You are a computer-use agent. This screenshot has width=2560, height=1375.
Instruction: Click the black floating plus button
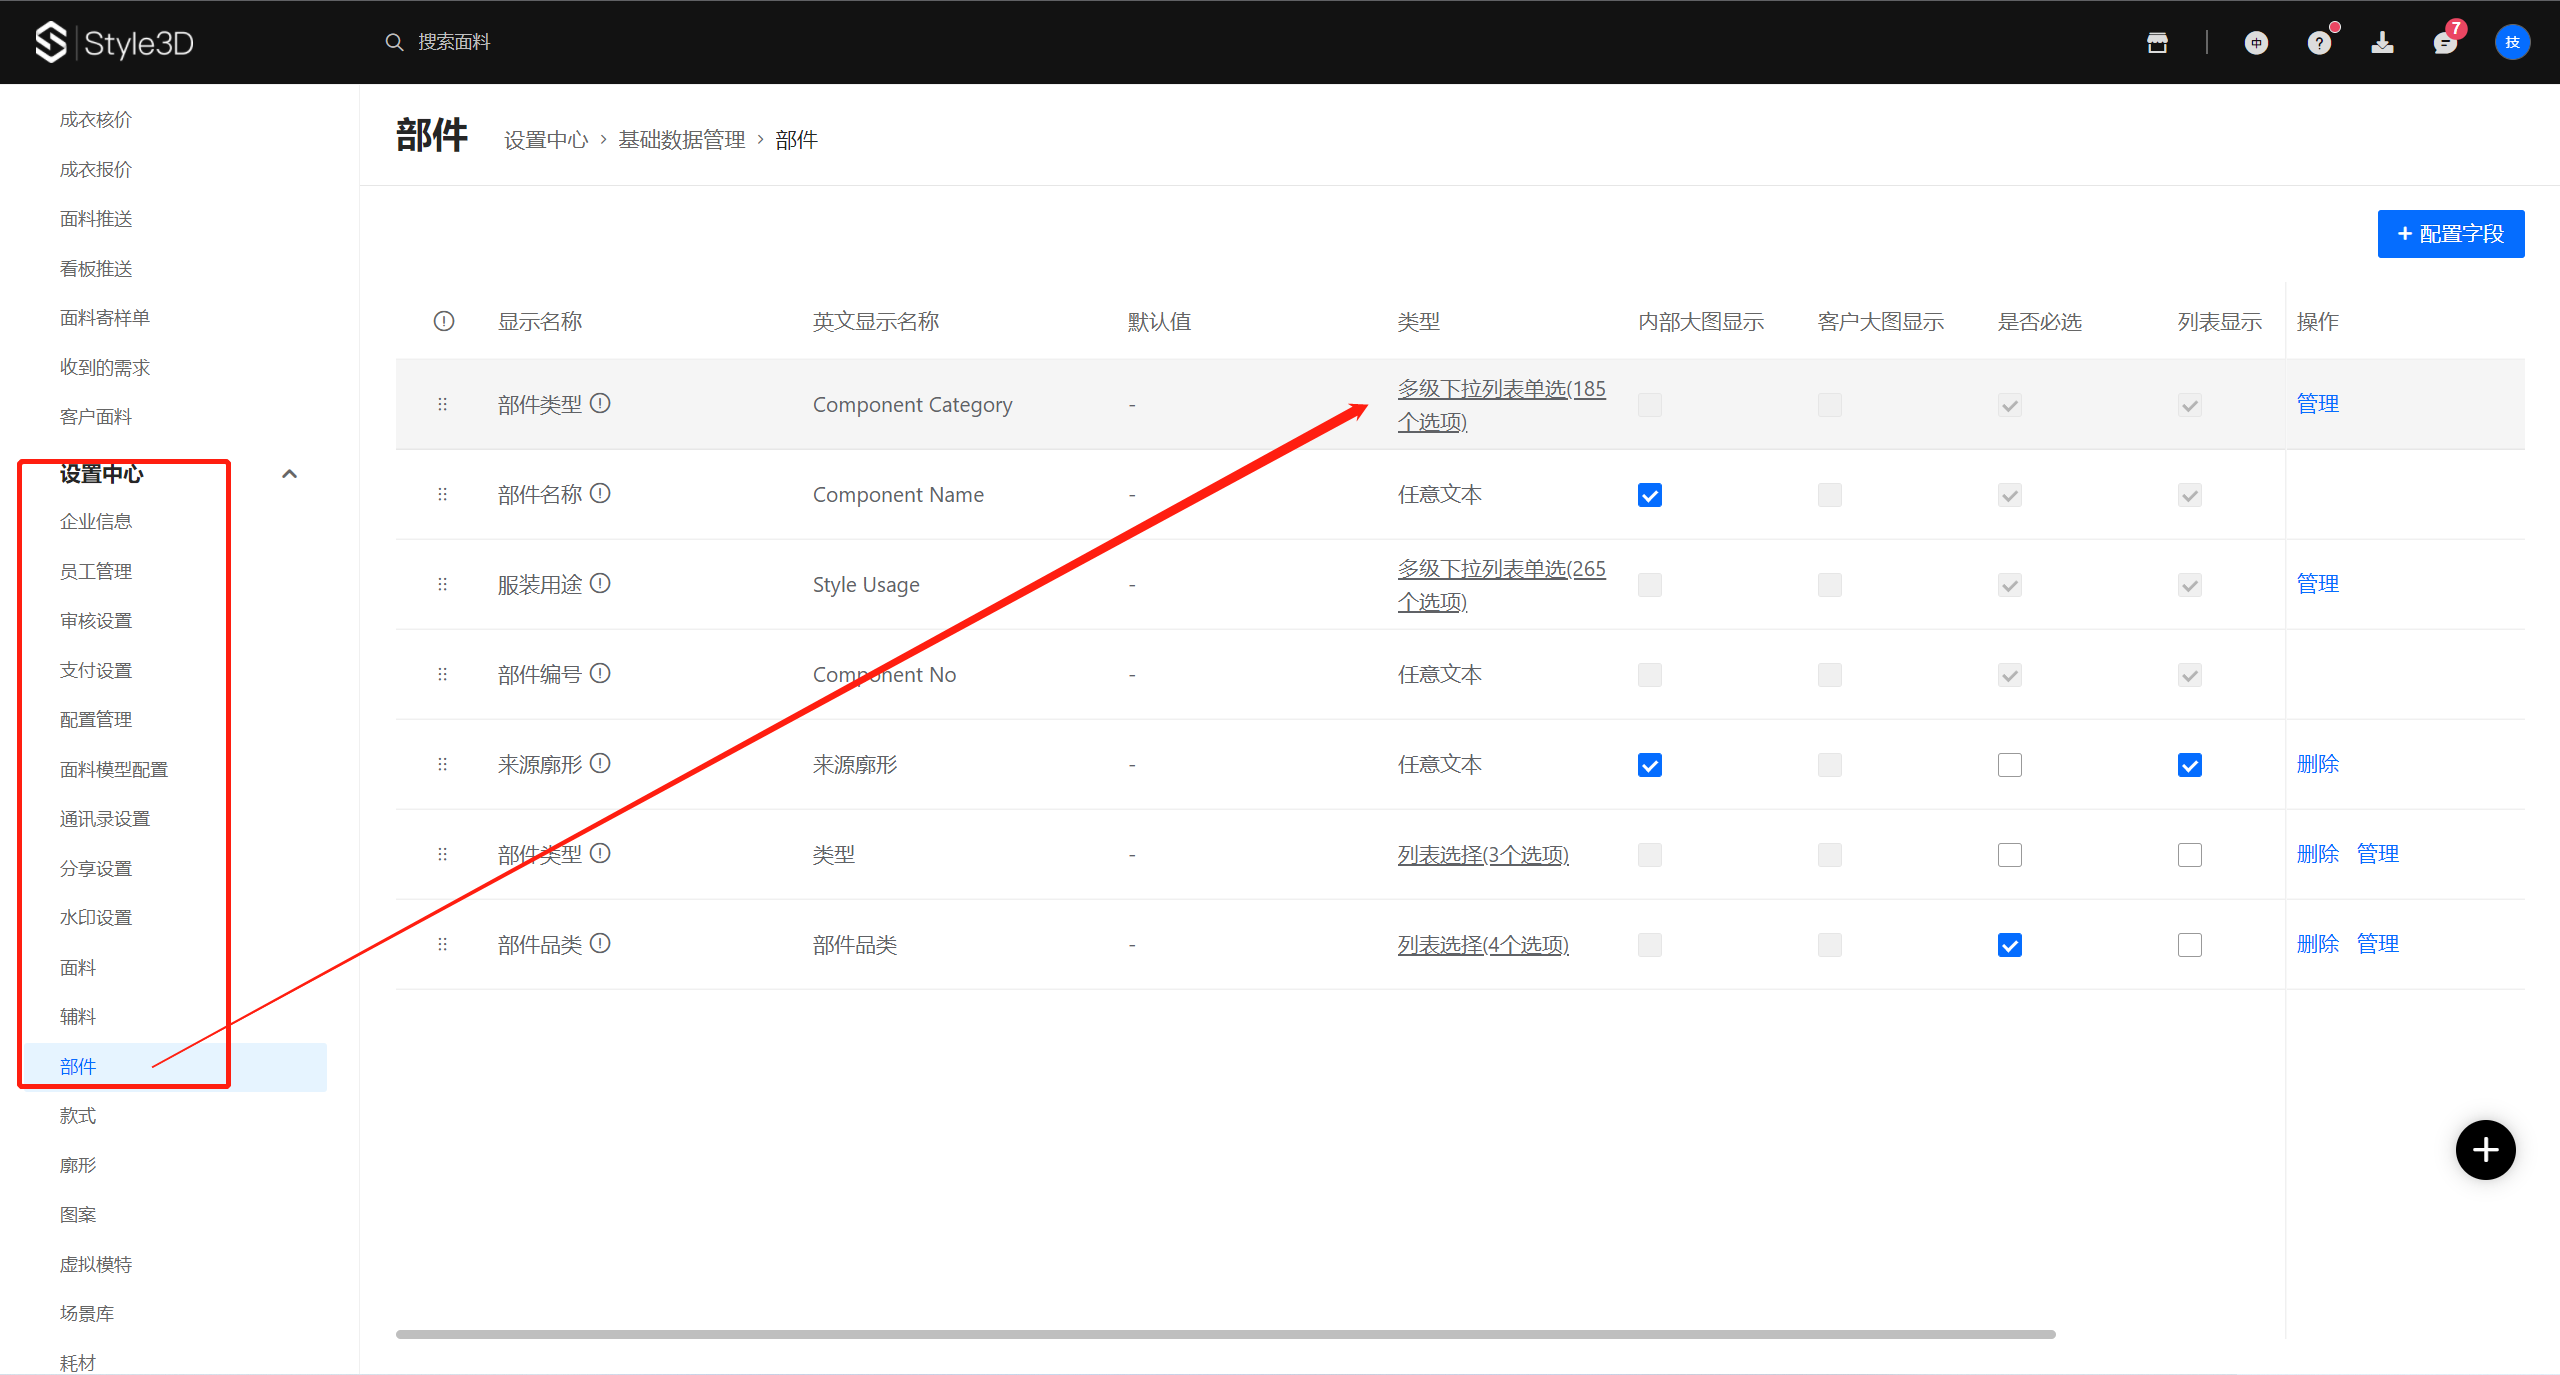click(x=2485, y=1150)
